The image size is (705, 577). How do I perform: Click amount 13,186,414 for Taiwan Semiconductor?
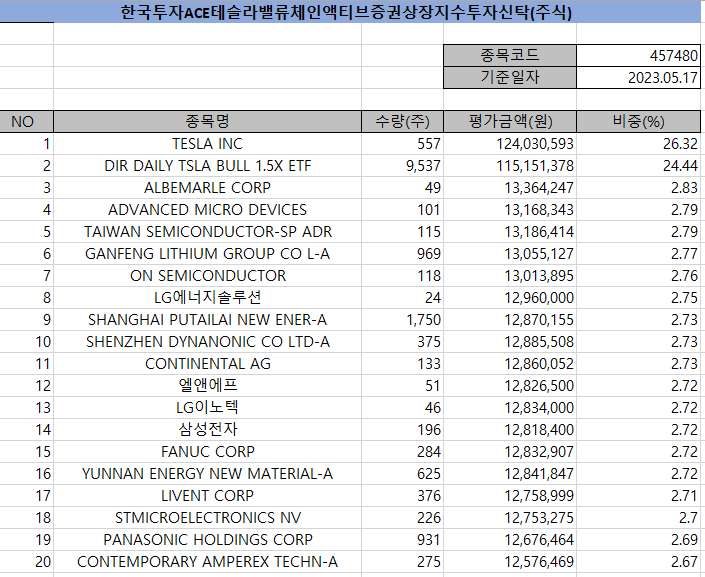pos(510,232)
